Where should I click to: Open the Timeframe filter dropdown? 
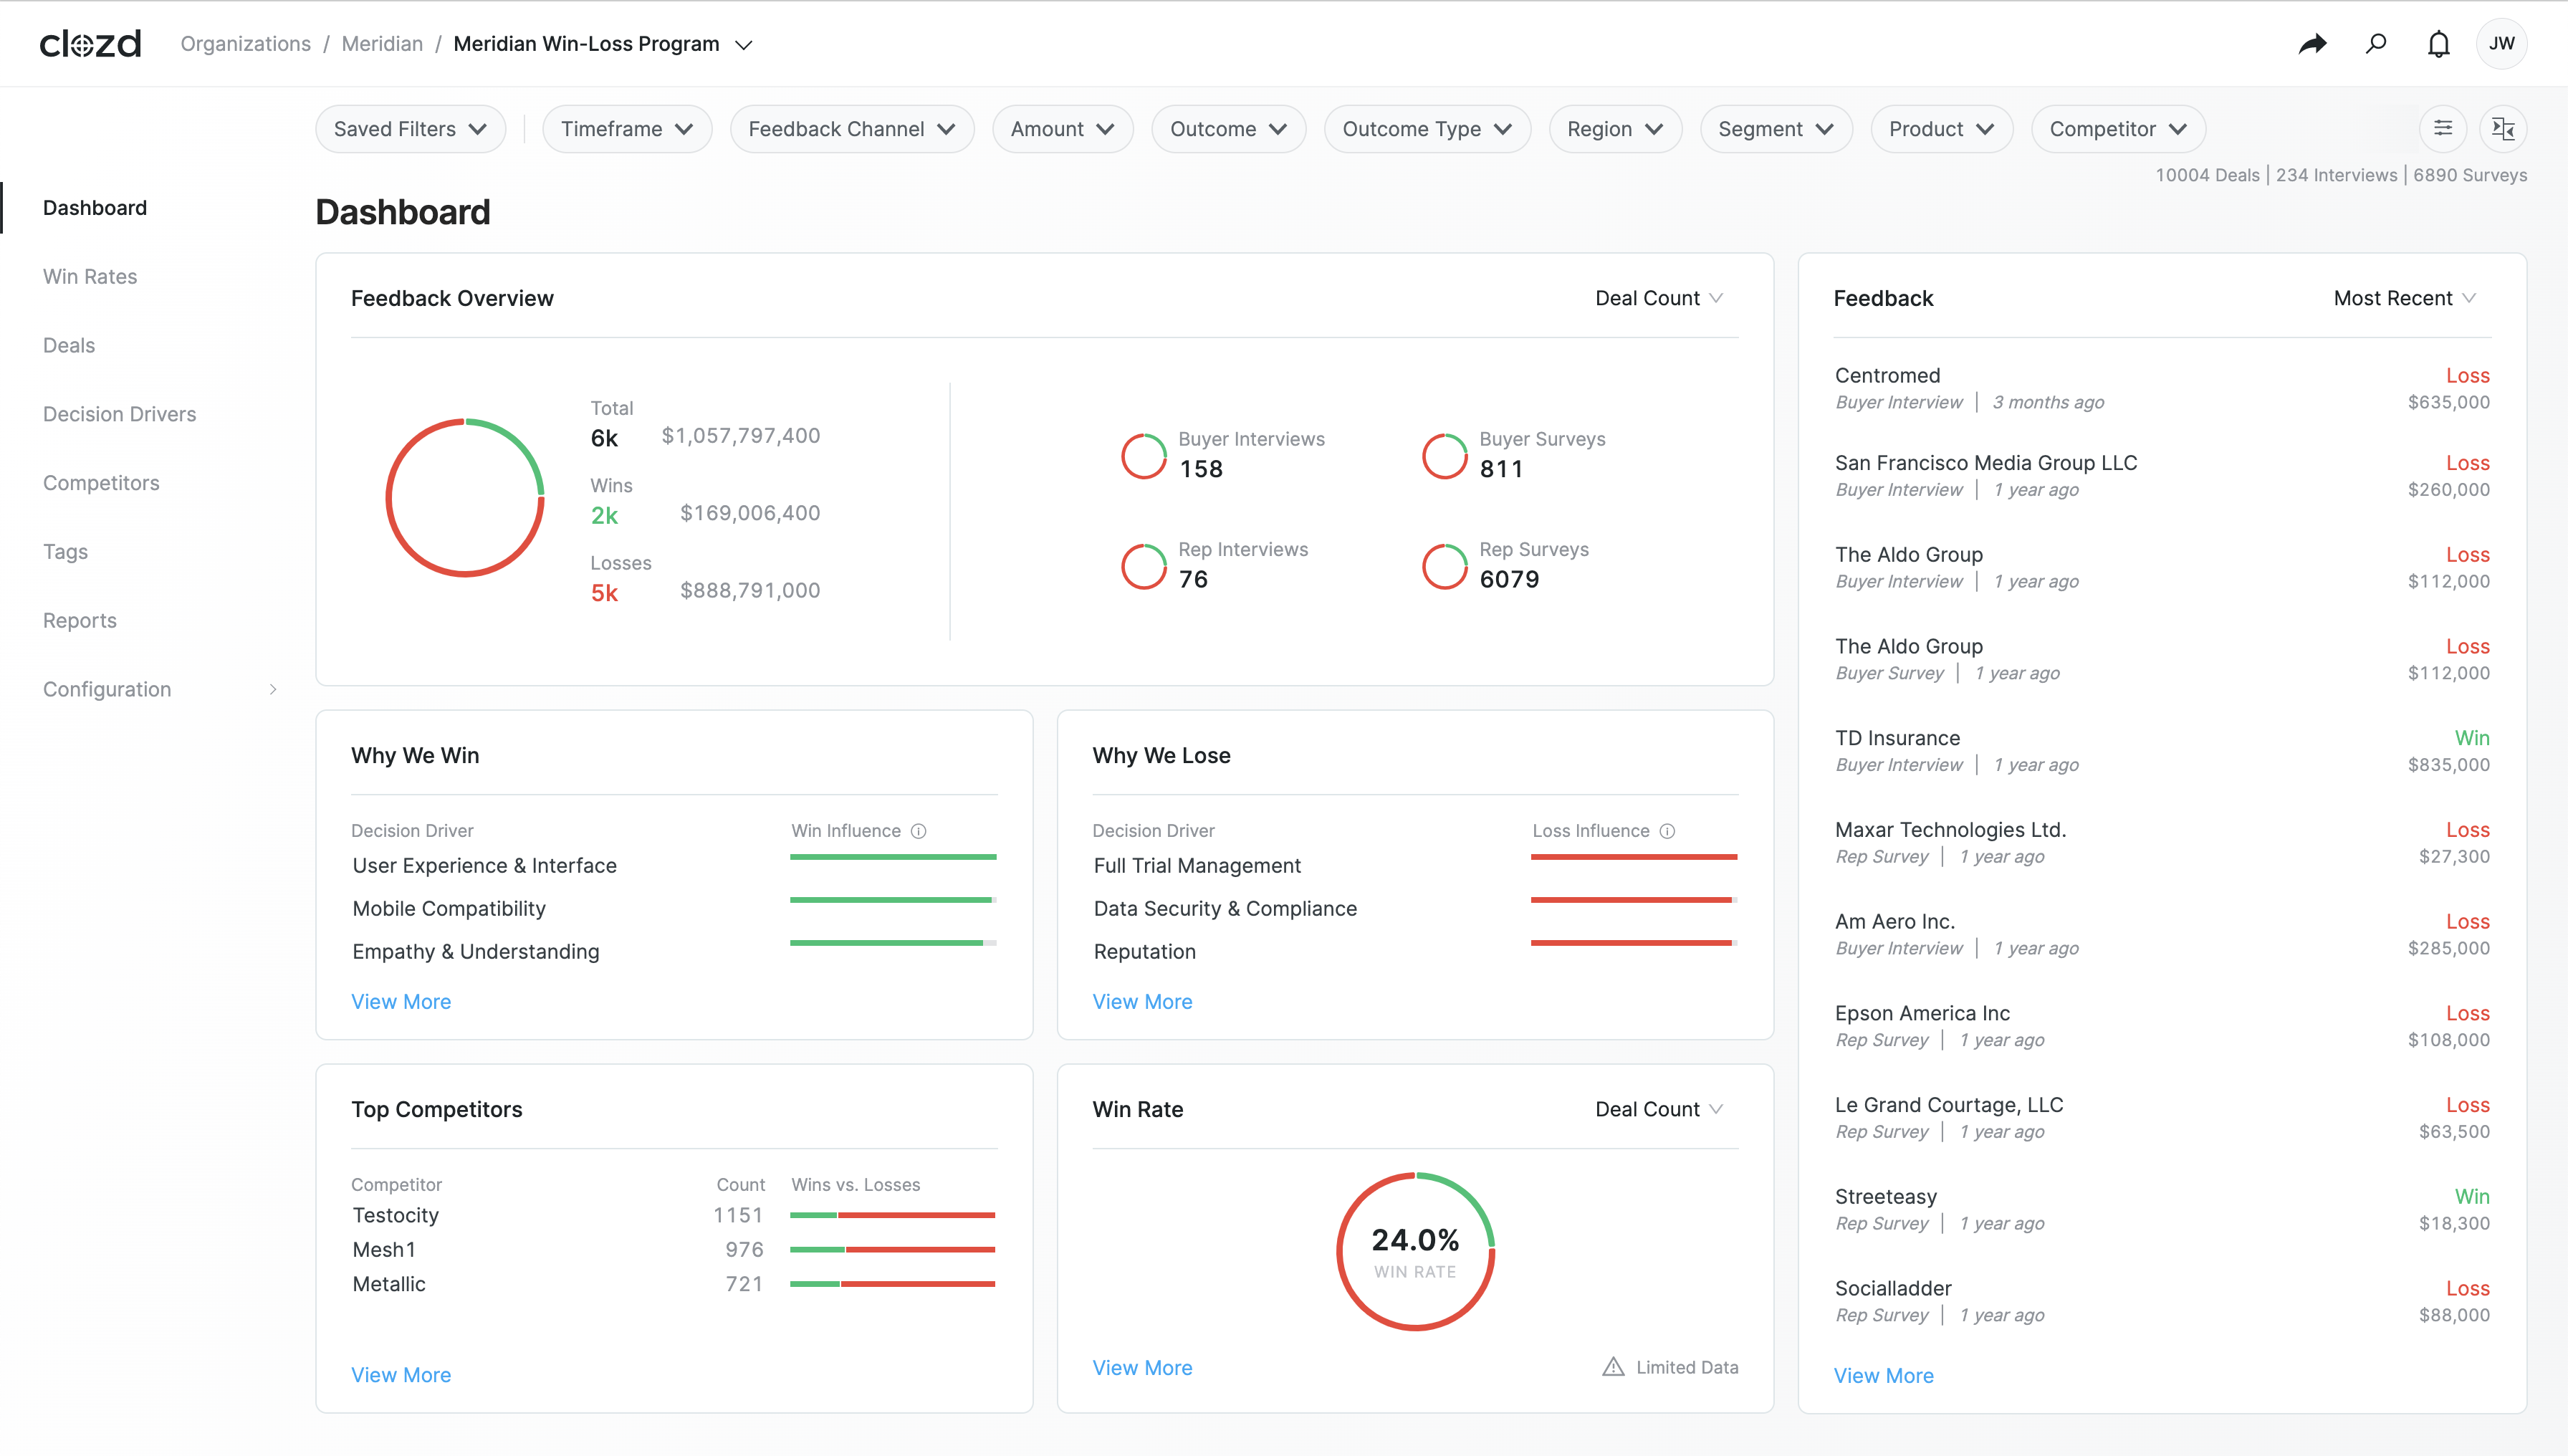pos(626,129)
